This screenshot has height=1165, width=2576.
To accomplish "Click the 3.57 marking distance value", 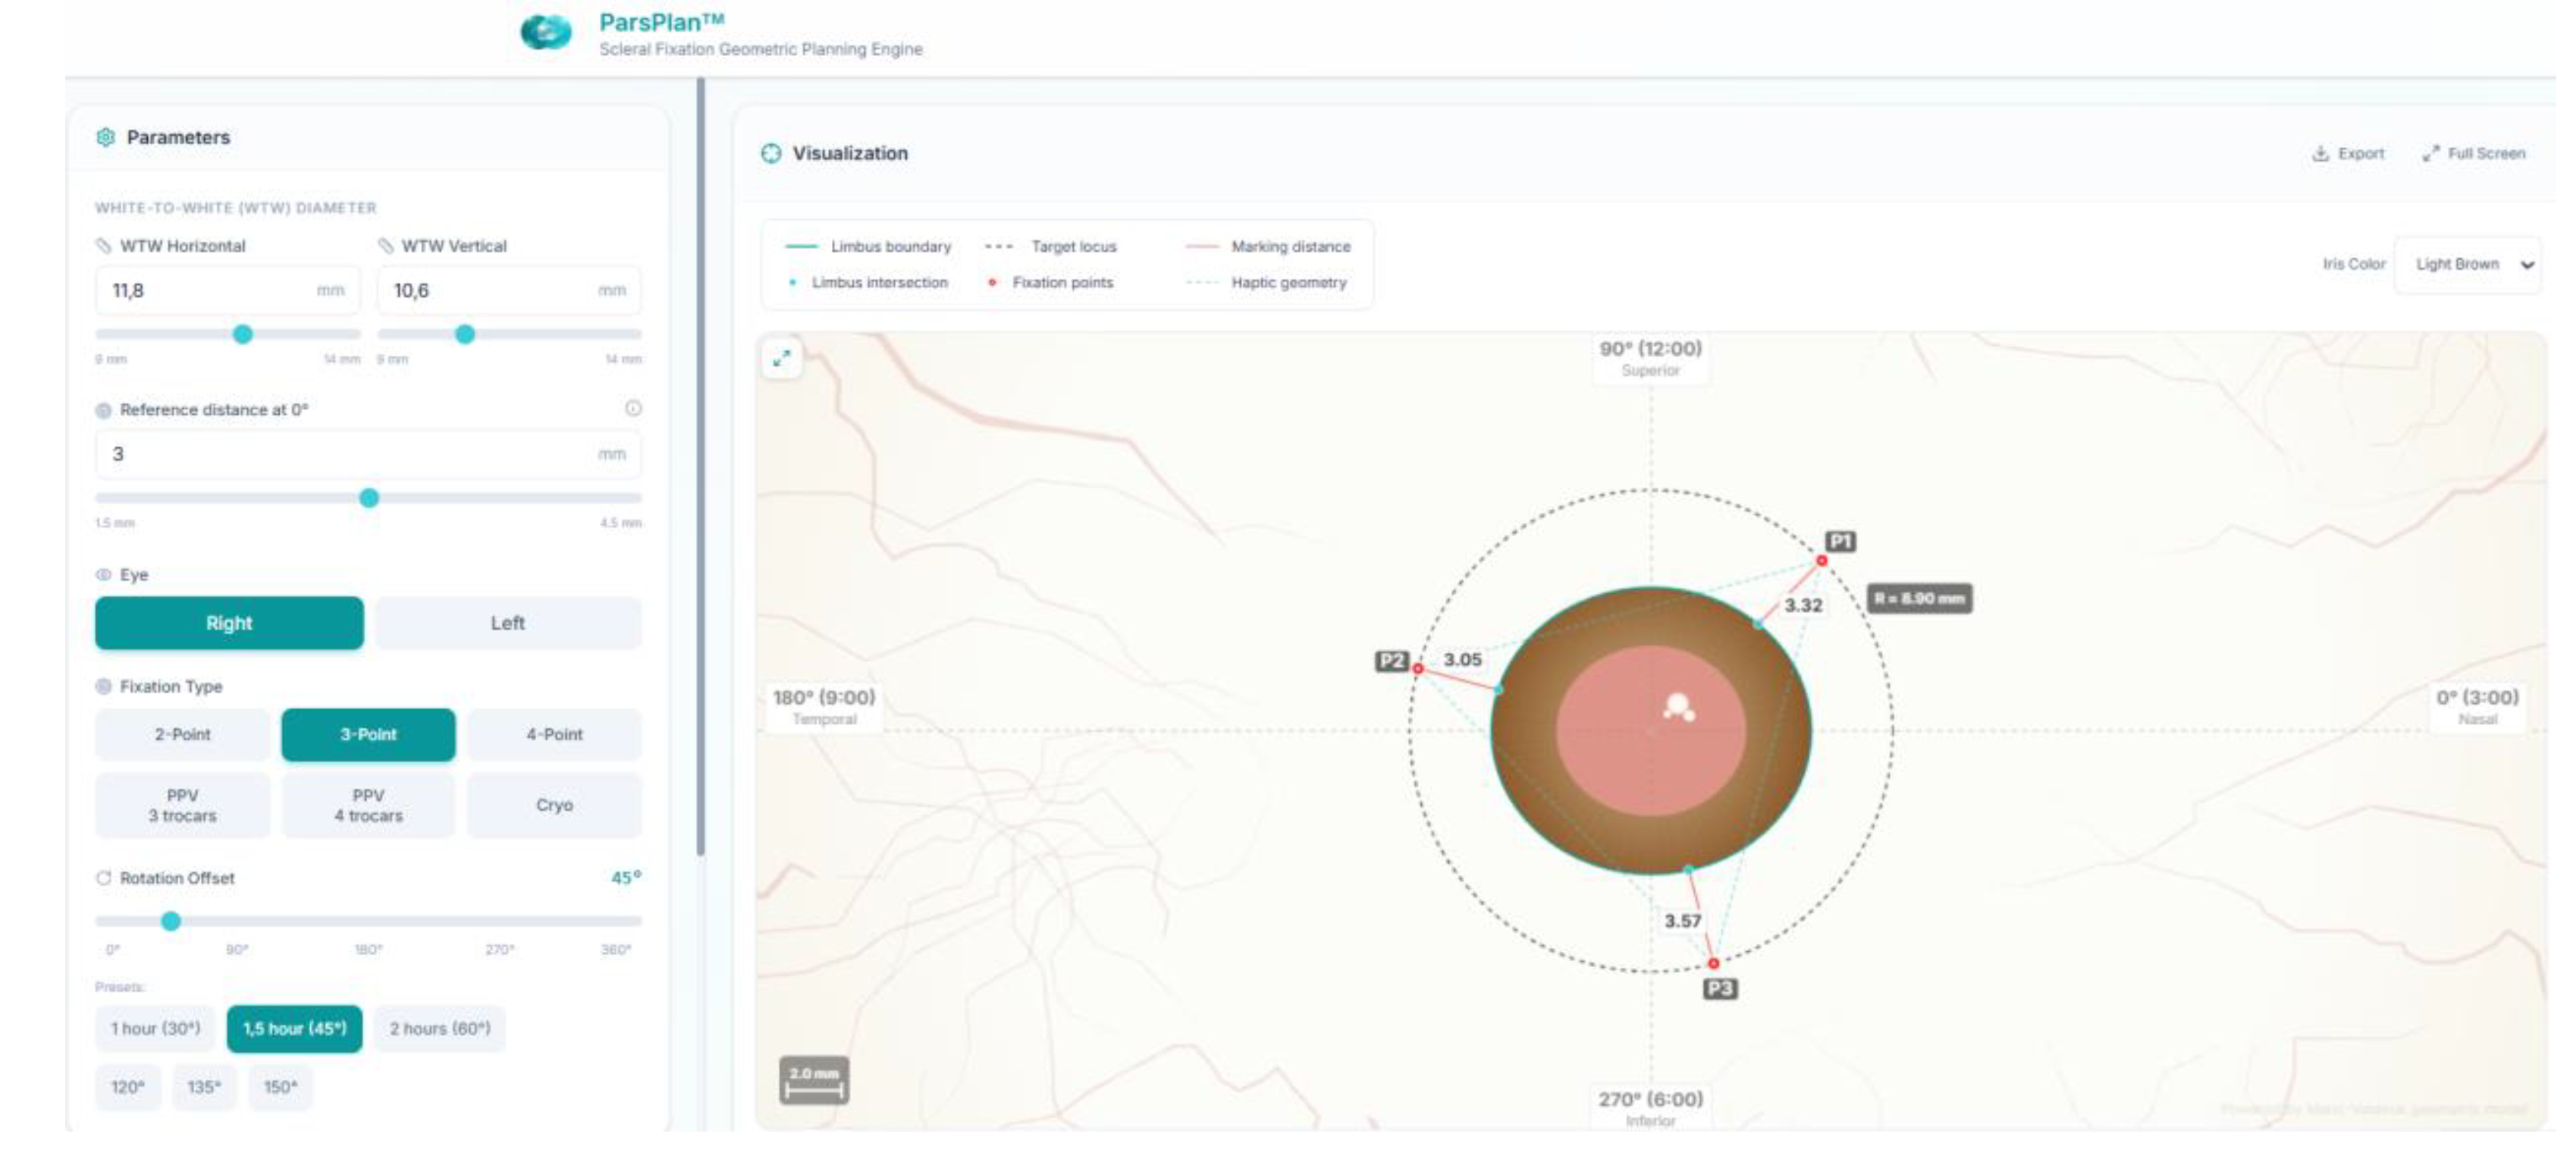I will [1682, 921].
